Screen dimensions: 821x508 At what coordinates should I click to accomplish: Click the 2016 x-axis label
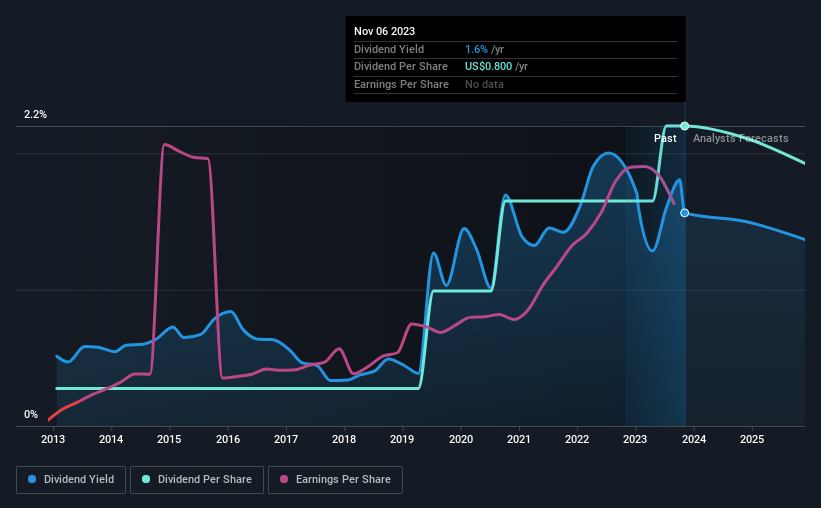[x=228, y=439]
